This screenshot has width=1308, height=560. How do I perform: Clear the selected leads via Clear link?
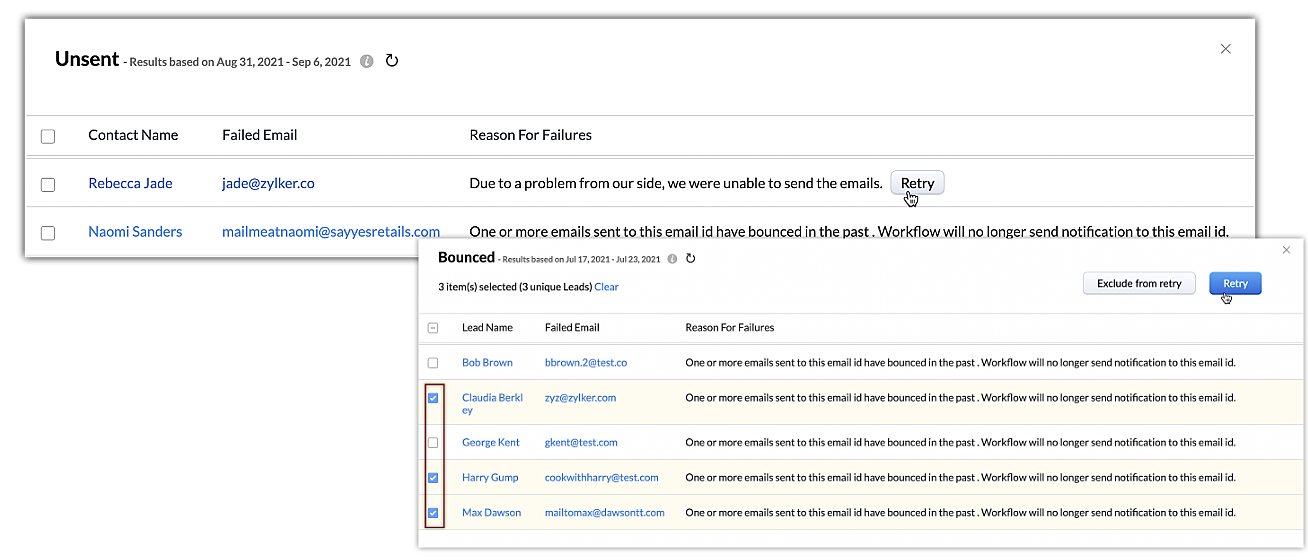coord(606,287)
